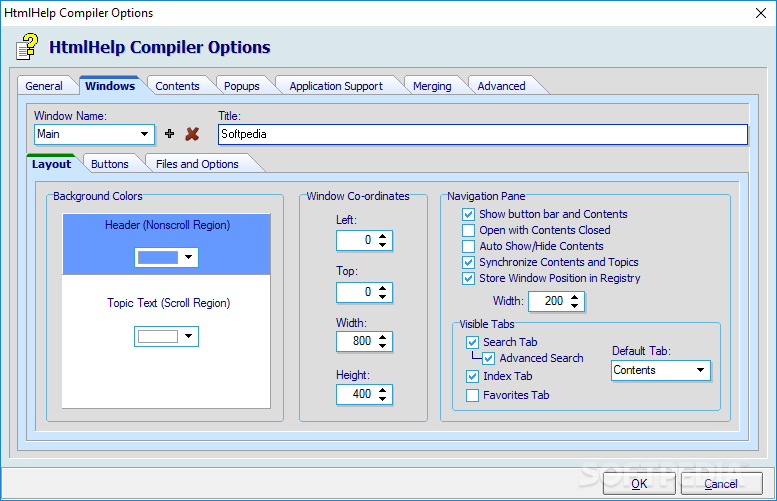Increase the Navigation Pane Width of 200

point(574,297)
